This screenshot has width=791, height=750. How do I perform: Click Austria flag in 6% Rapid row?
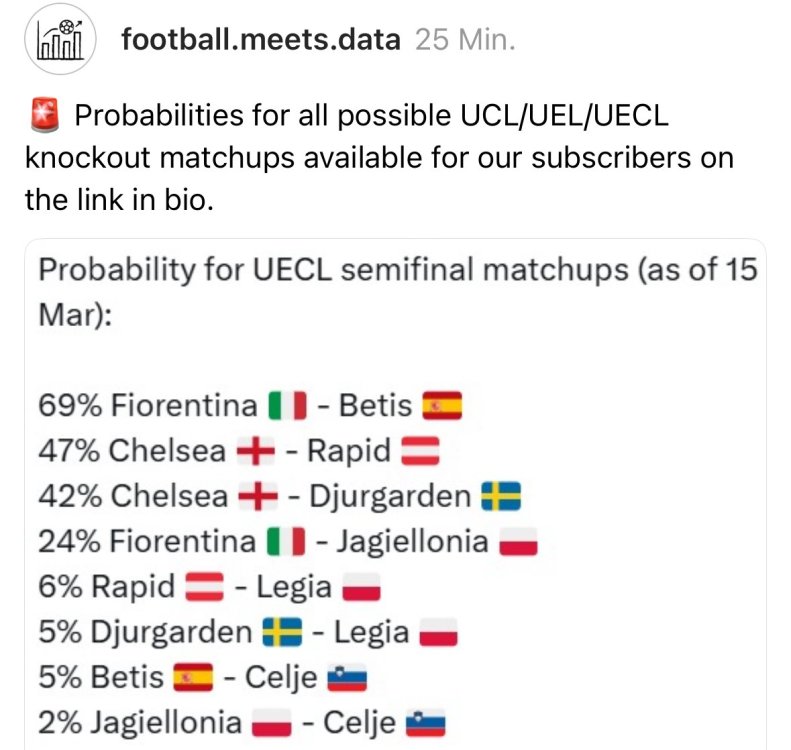[208, 588]
